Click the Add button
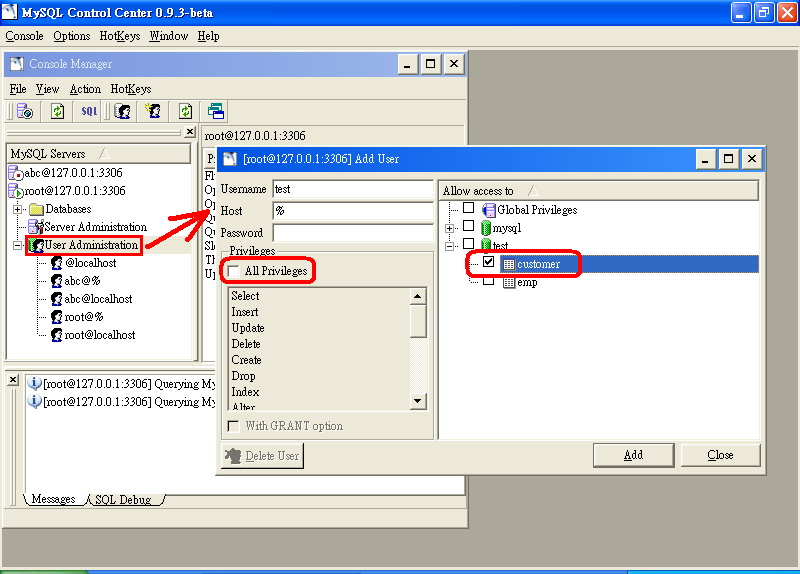 pyautogui.click(x=633, y=455)
